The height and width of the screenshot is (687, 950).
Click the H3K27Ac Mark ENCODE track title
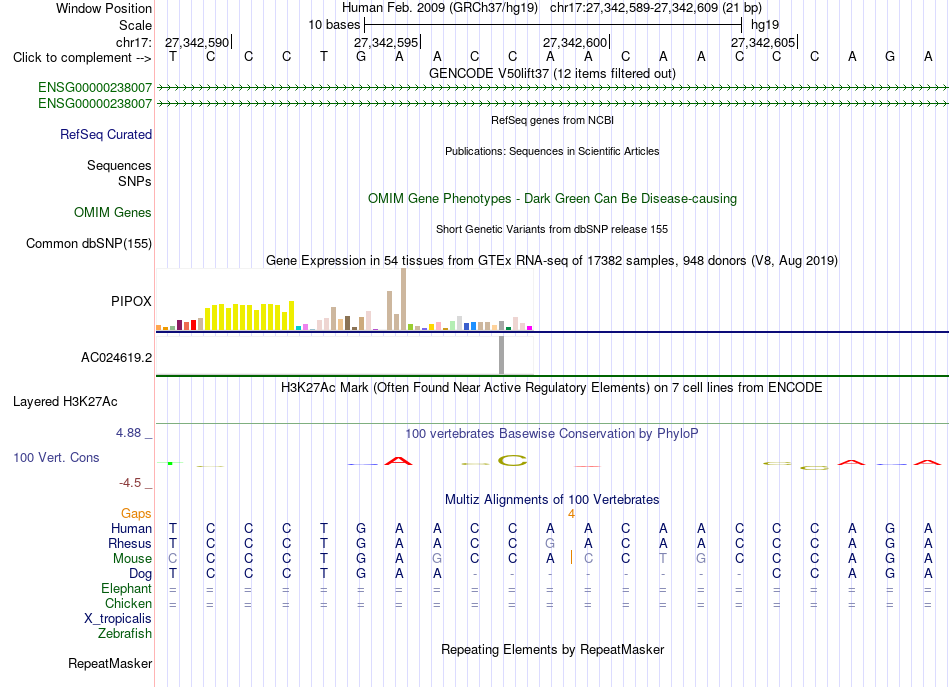point(552,388)
